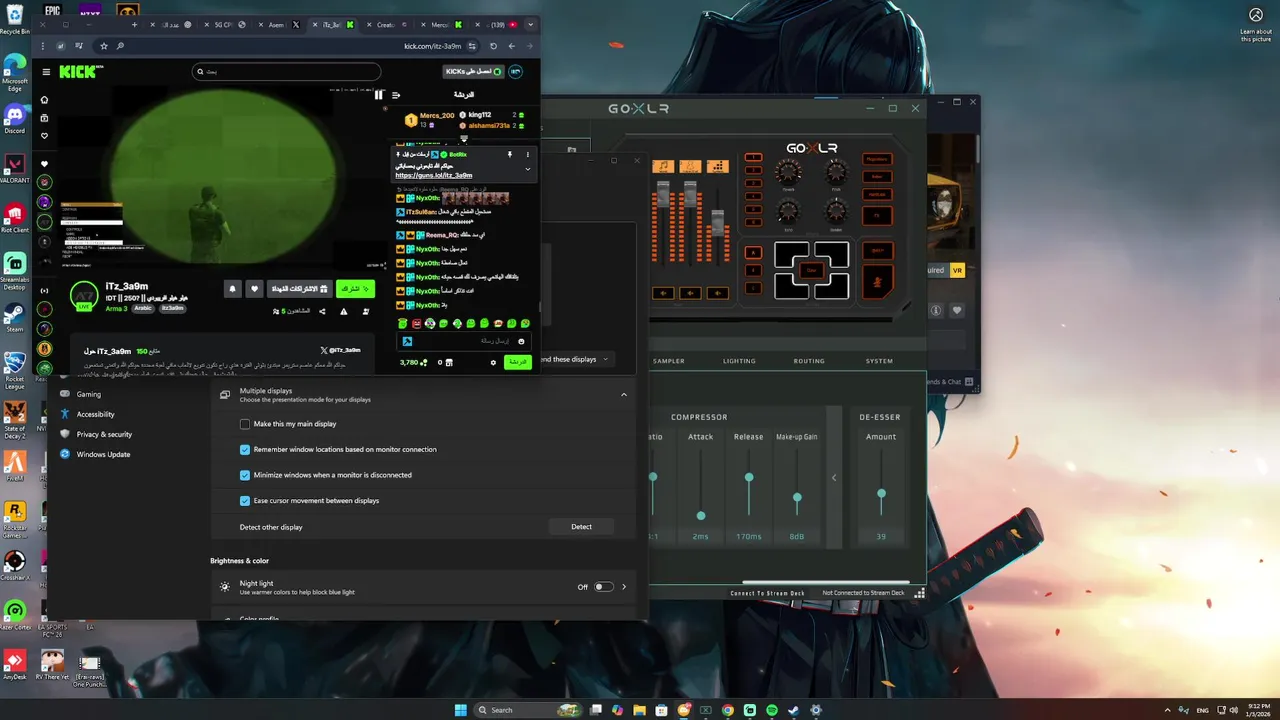Viewport: 1280px width, 720px height.
Task: Open Night light settings chevron
Action: [624, 587]
